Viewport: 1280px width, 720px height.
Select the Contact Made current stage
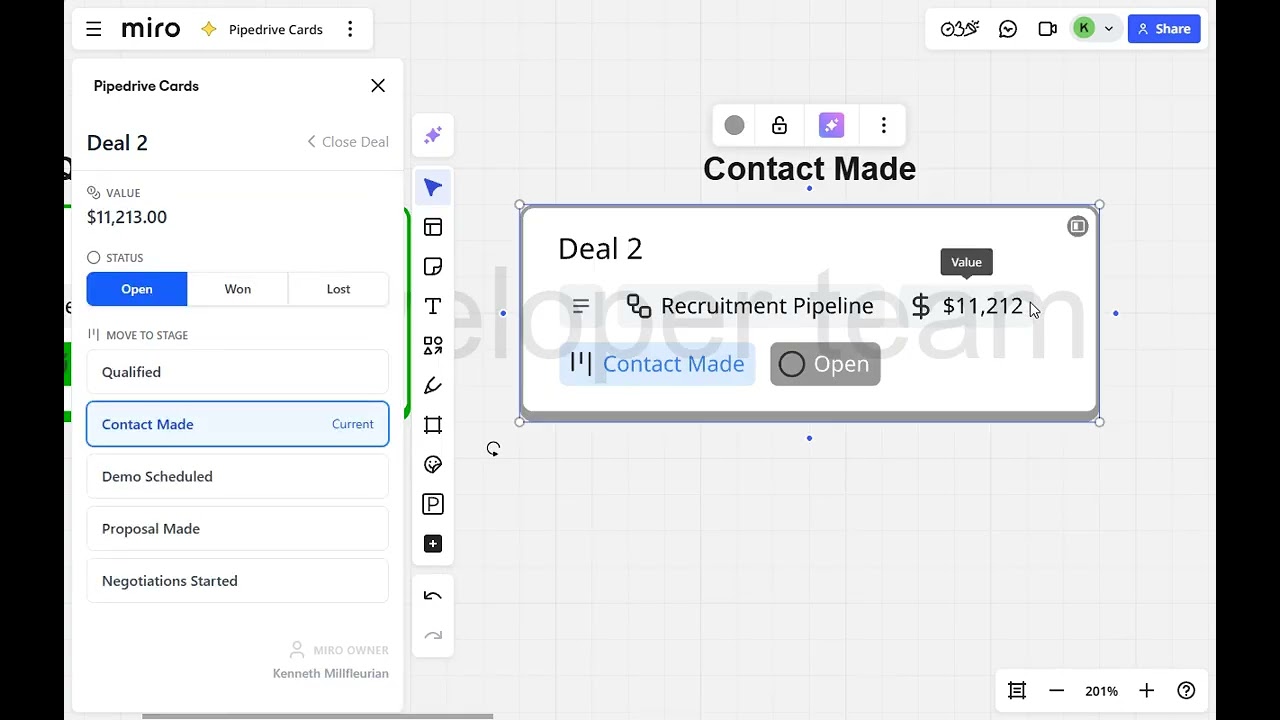pos(238,424)
